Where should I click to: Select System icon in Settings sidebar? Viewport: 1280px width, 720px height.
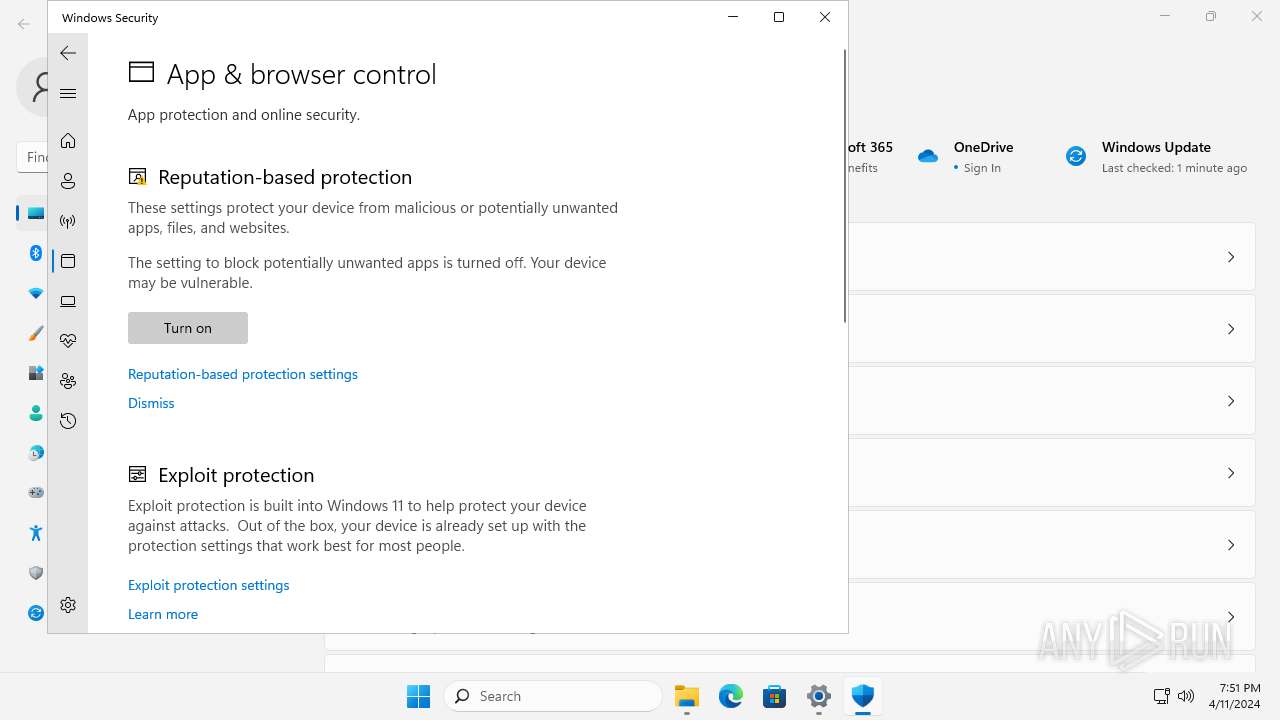pos(36,213)
